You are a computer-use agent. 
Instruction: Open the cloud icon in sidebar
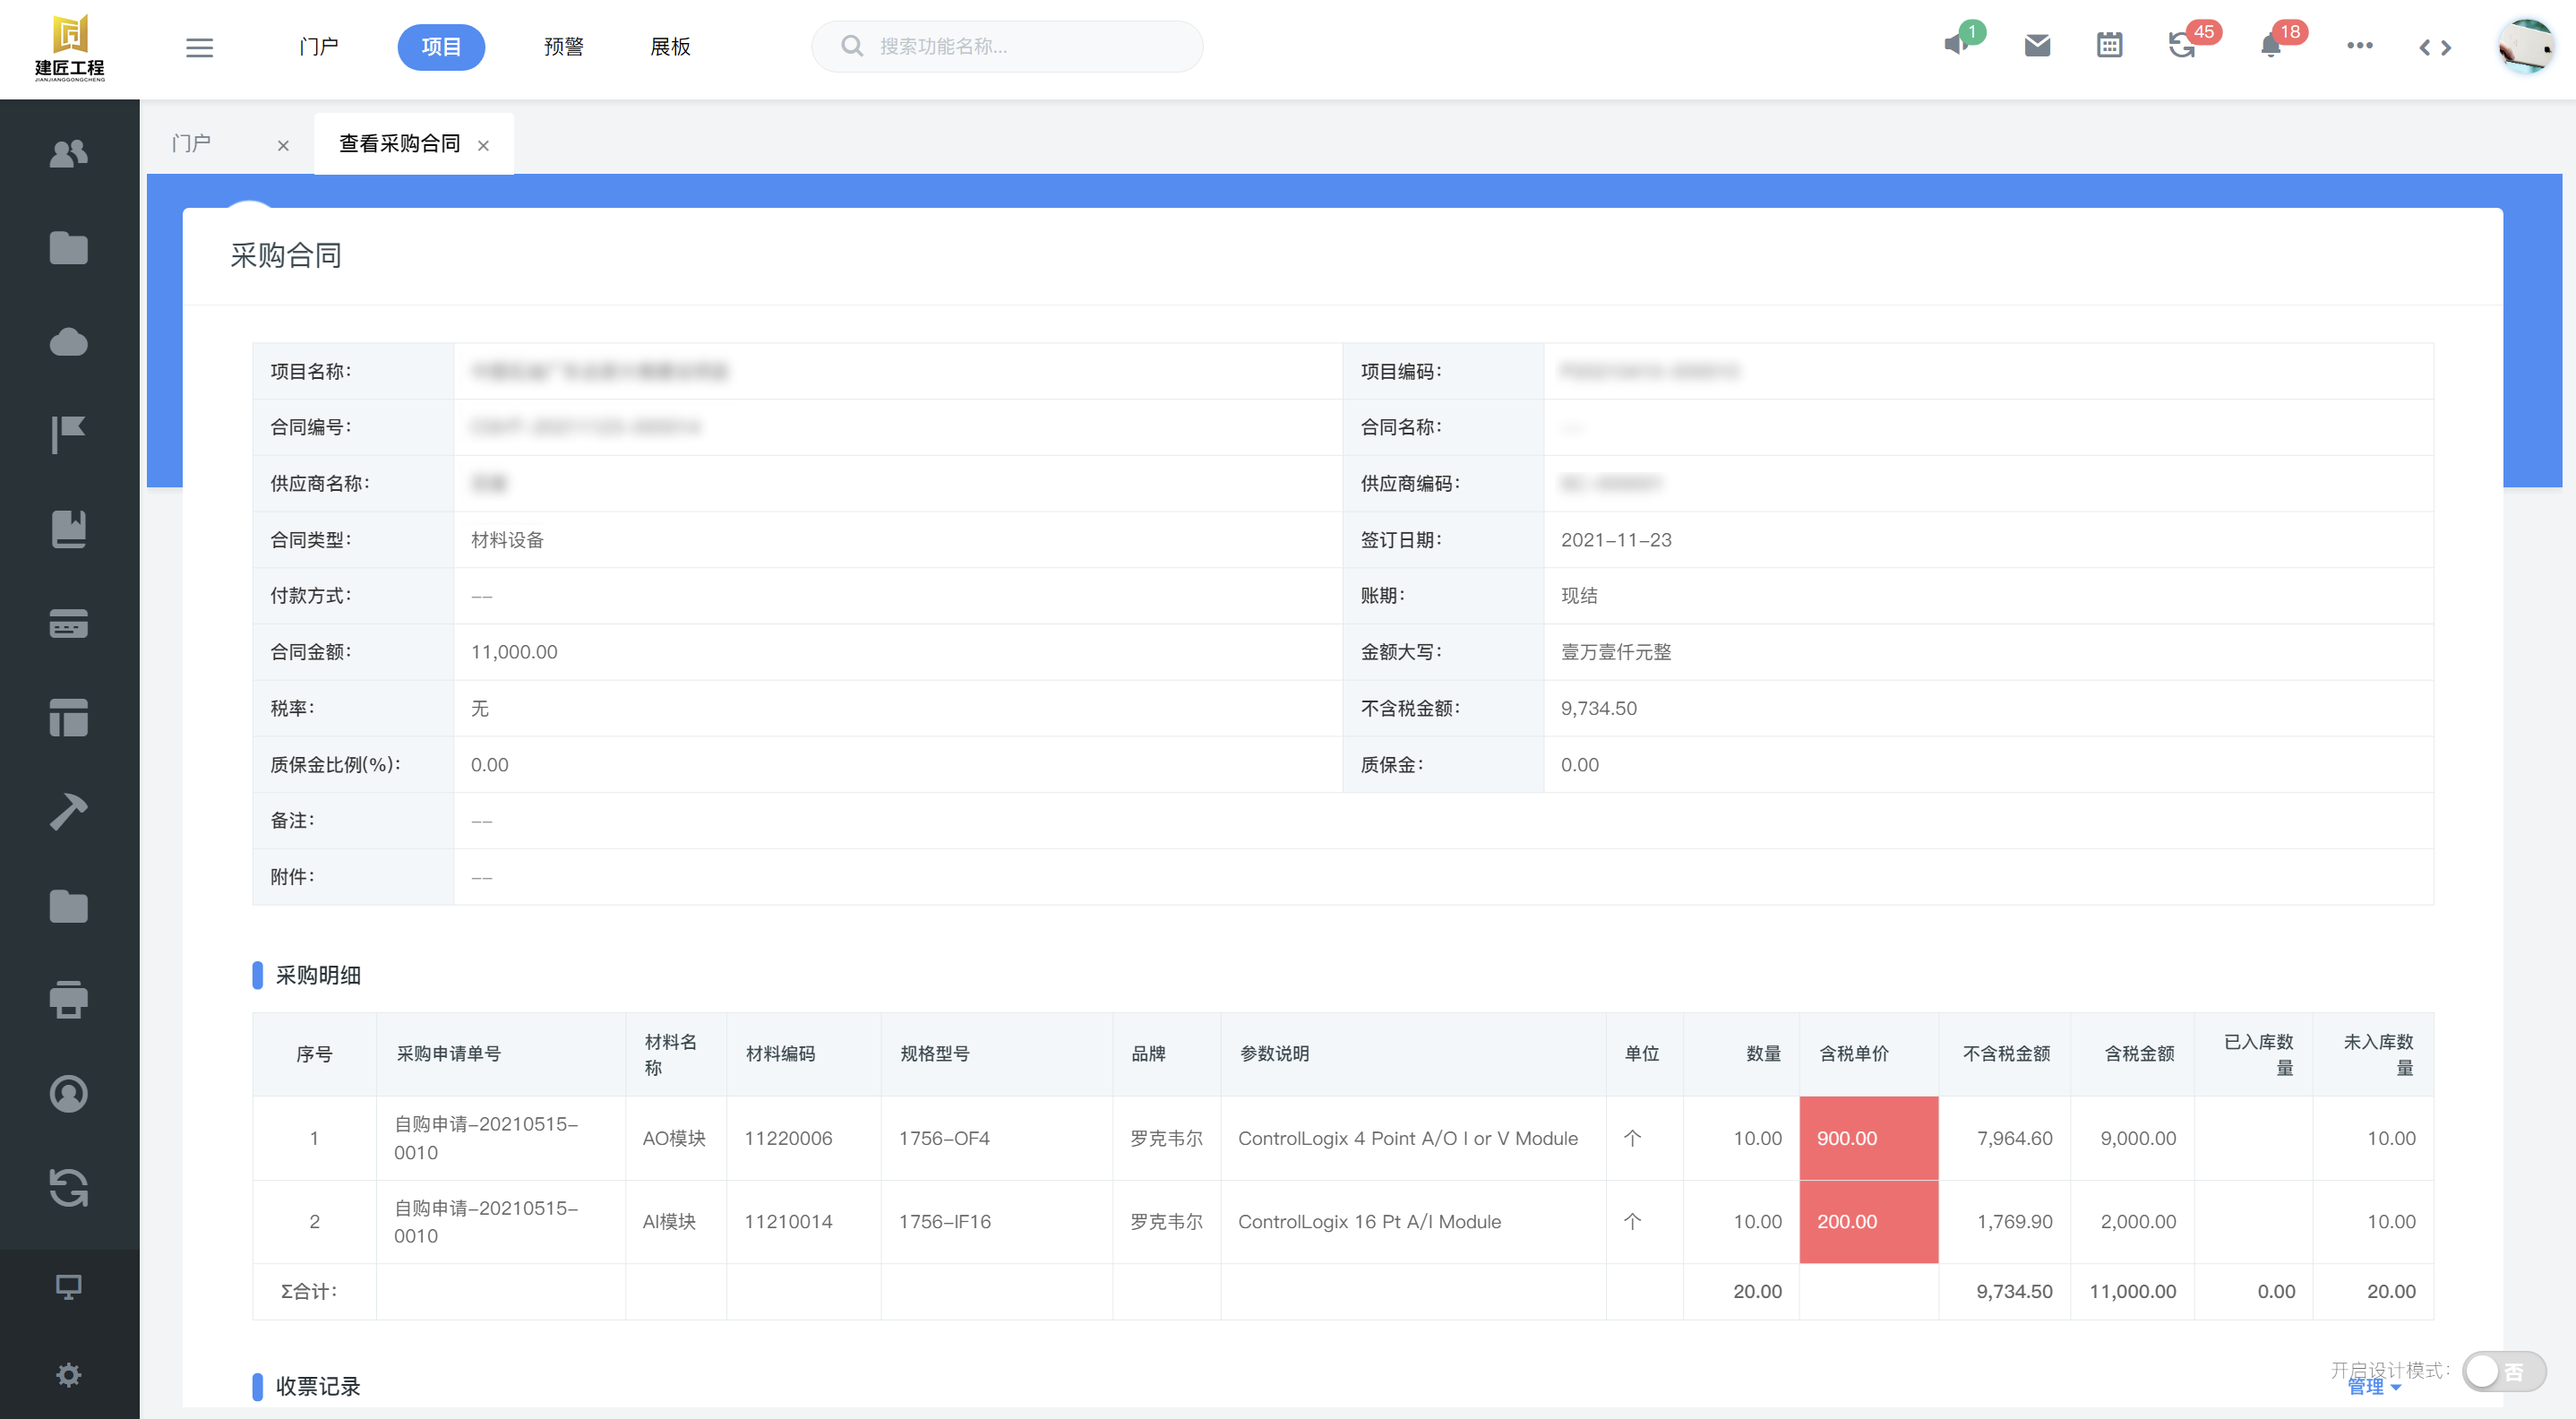coord(68,342)
